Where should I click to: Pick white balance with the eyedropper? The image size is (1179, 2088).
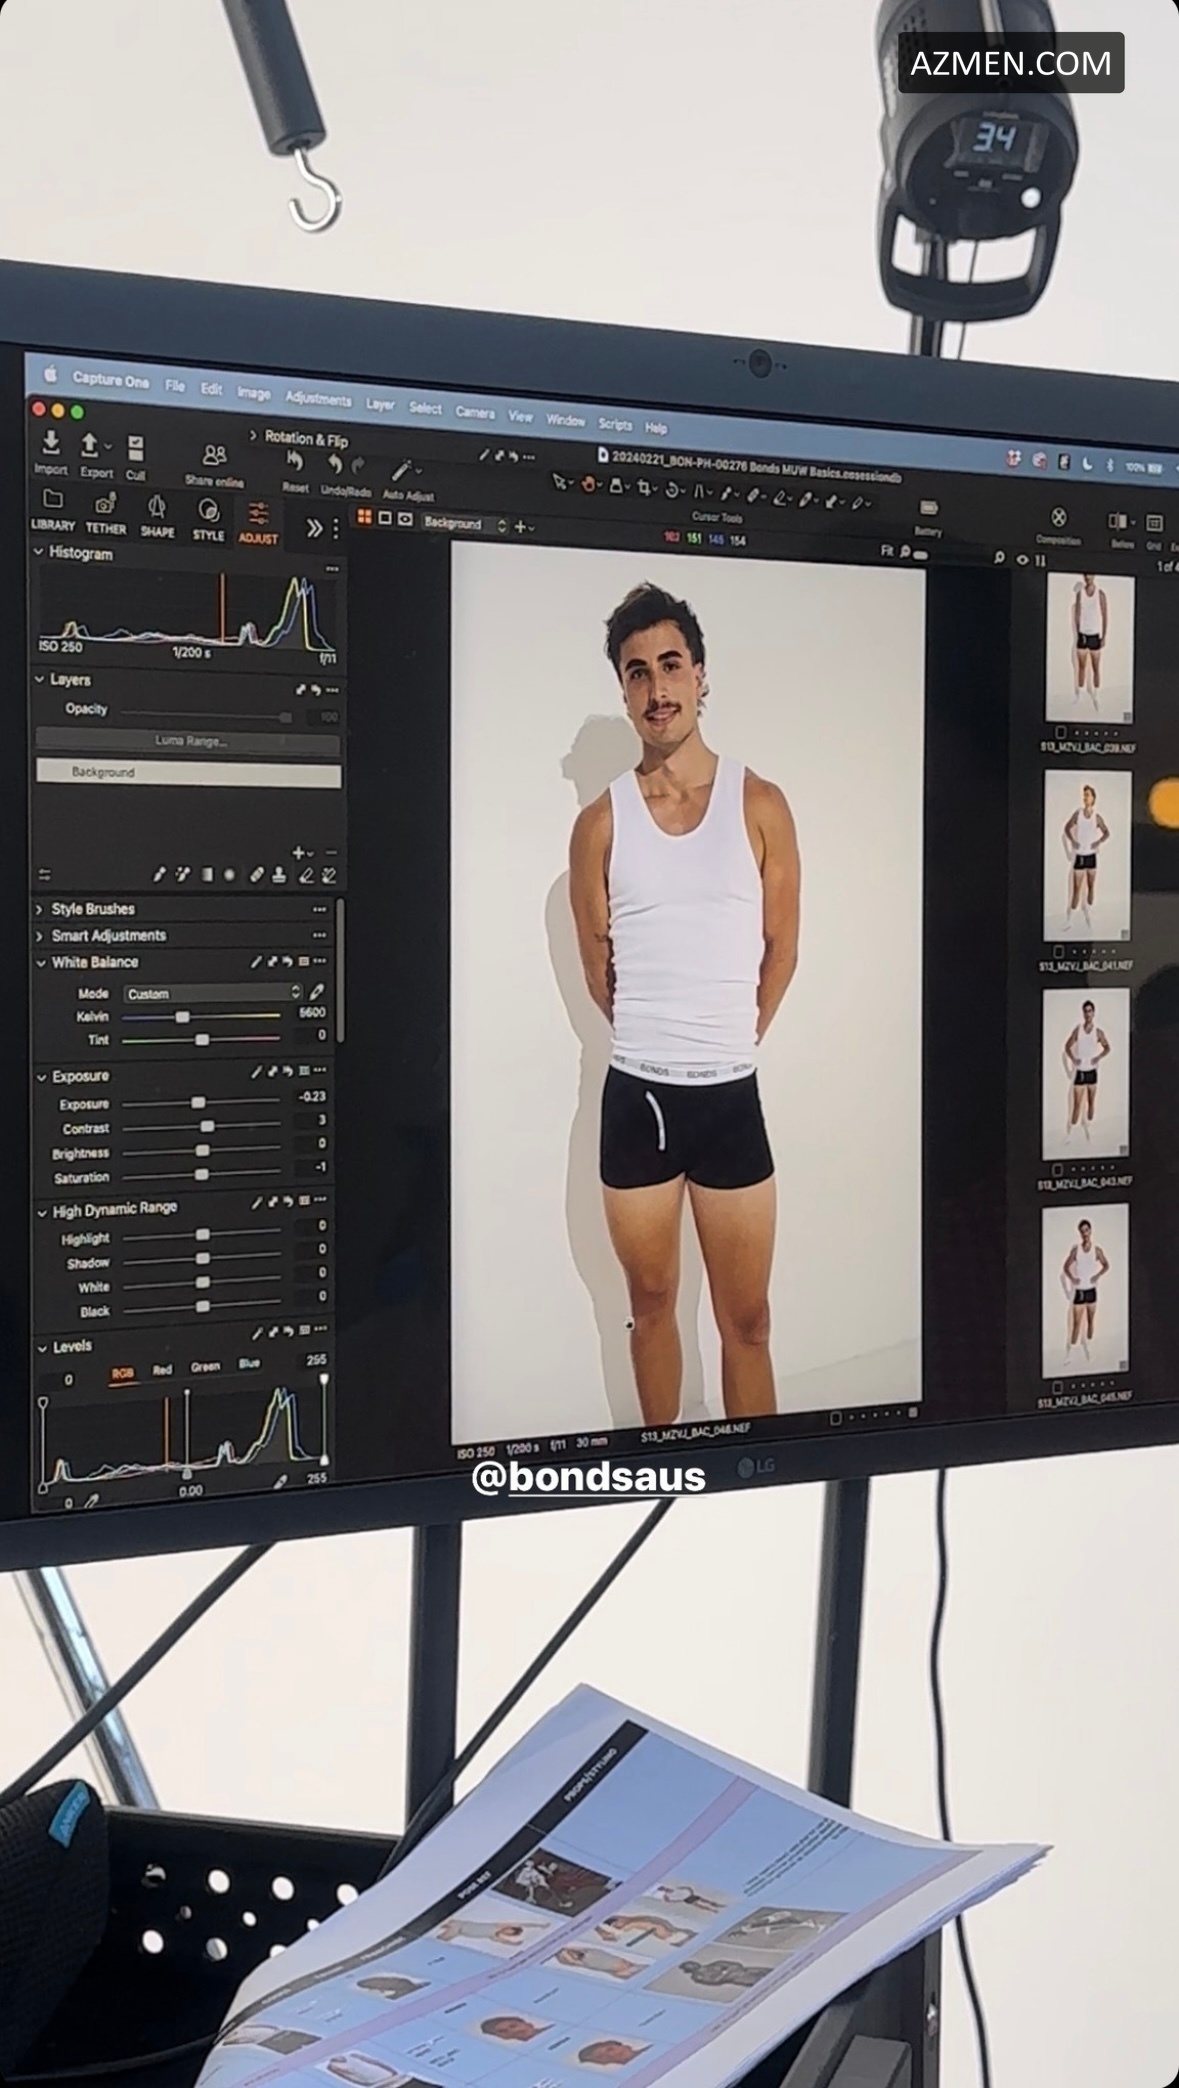click(317, 992)
